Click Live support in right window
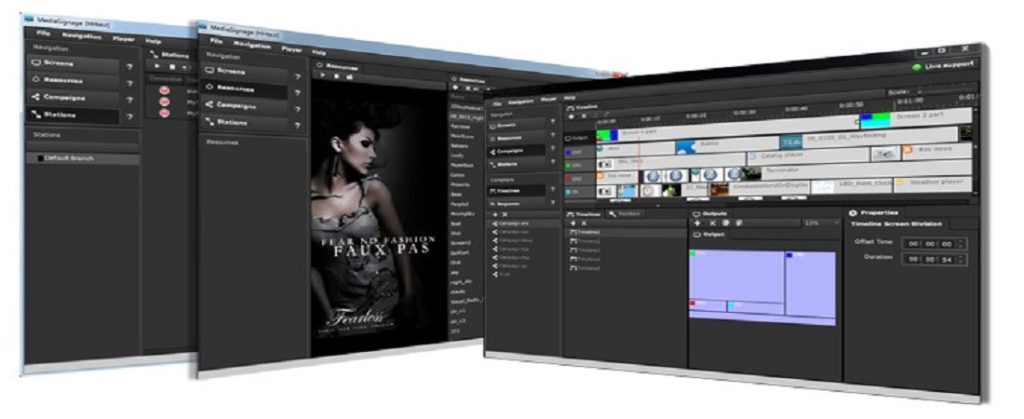The width and height of the screenshot is (1024, 419). click(945, 65)
